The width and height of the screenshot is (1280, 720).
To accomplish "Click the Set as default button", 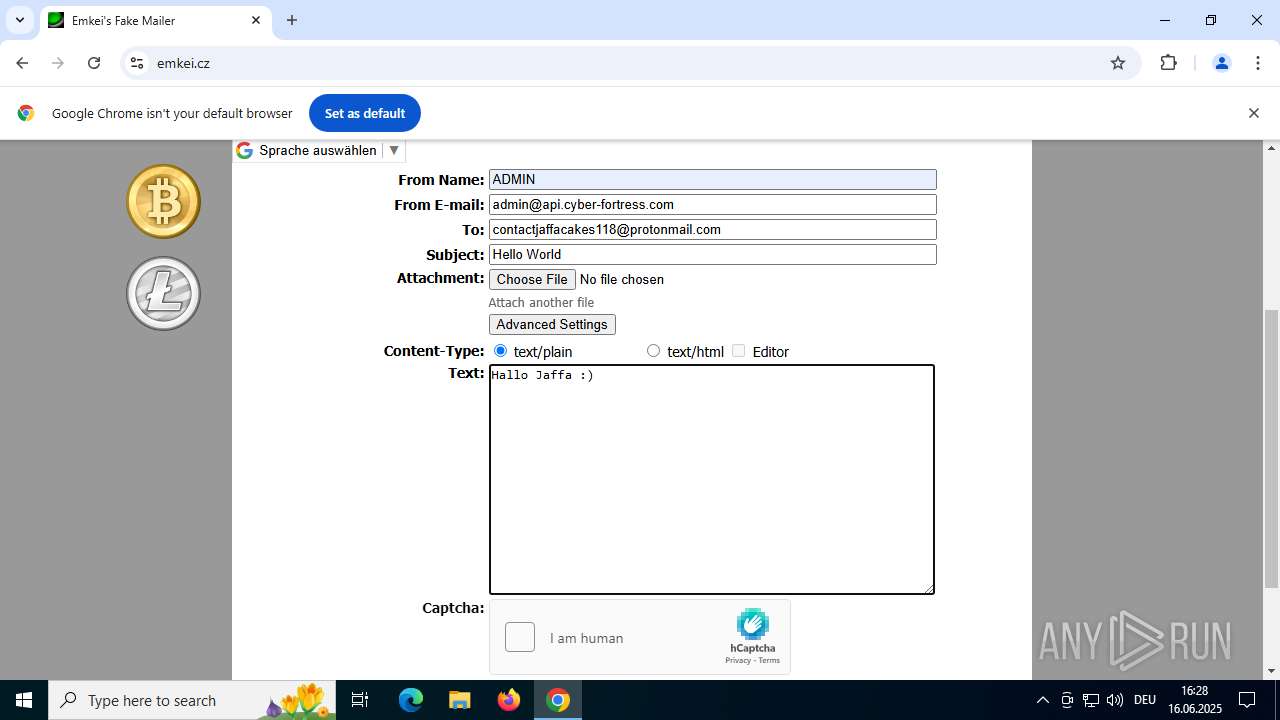I will click(x=365, y=113).
